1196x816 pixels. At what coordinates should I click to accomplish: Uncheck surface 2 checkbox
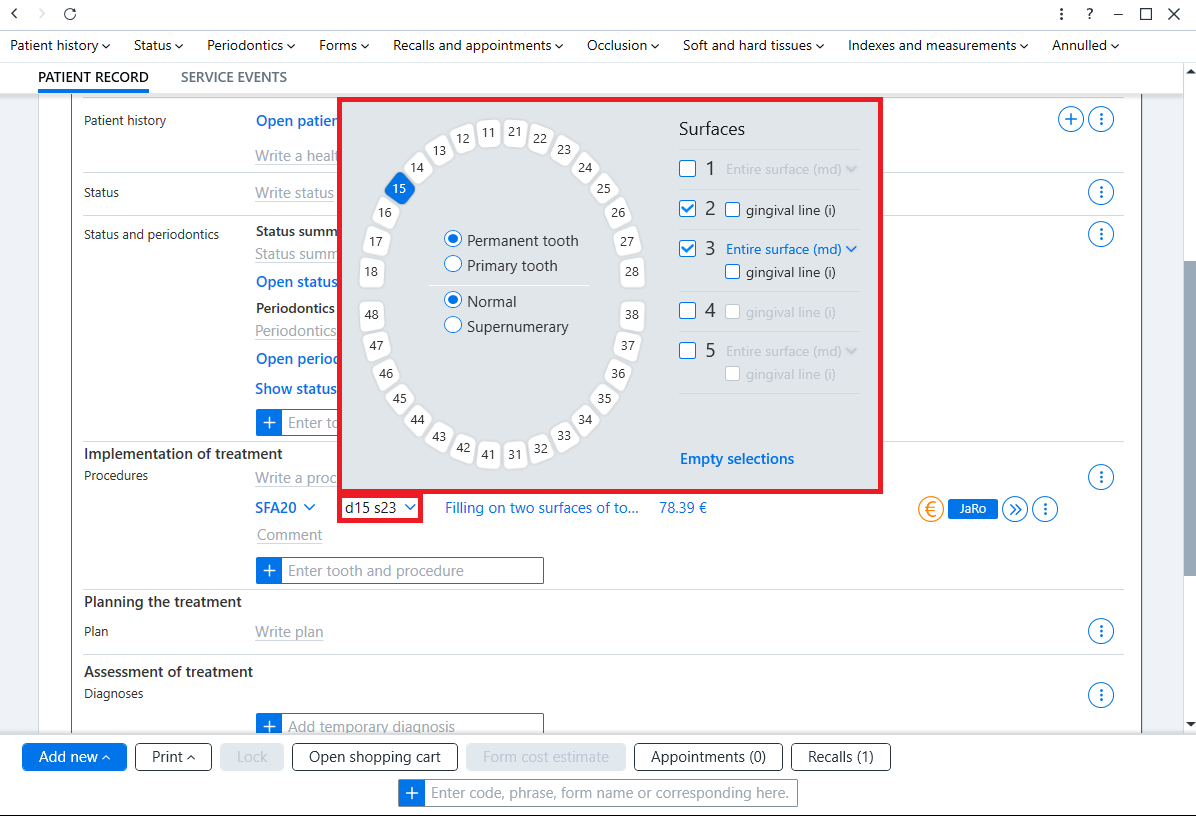point(687,208)
